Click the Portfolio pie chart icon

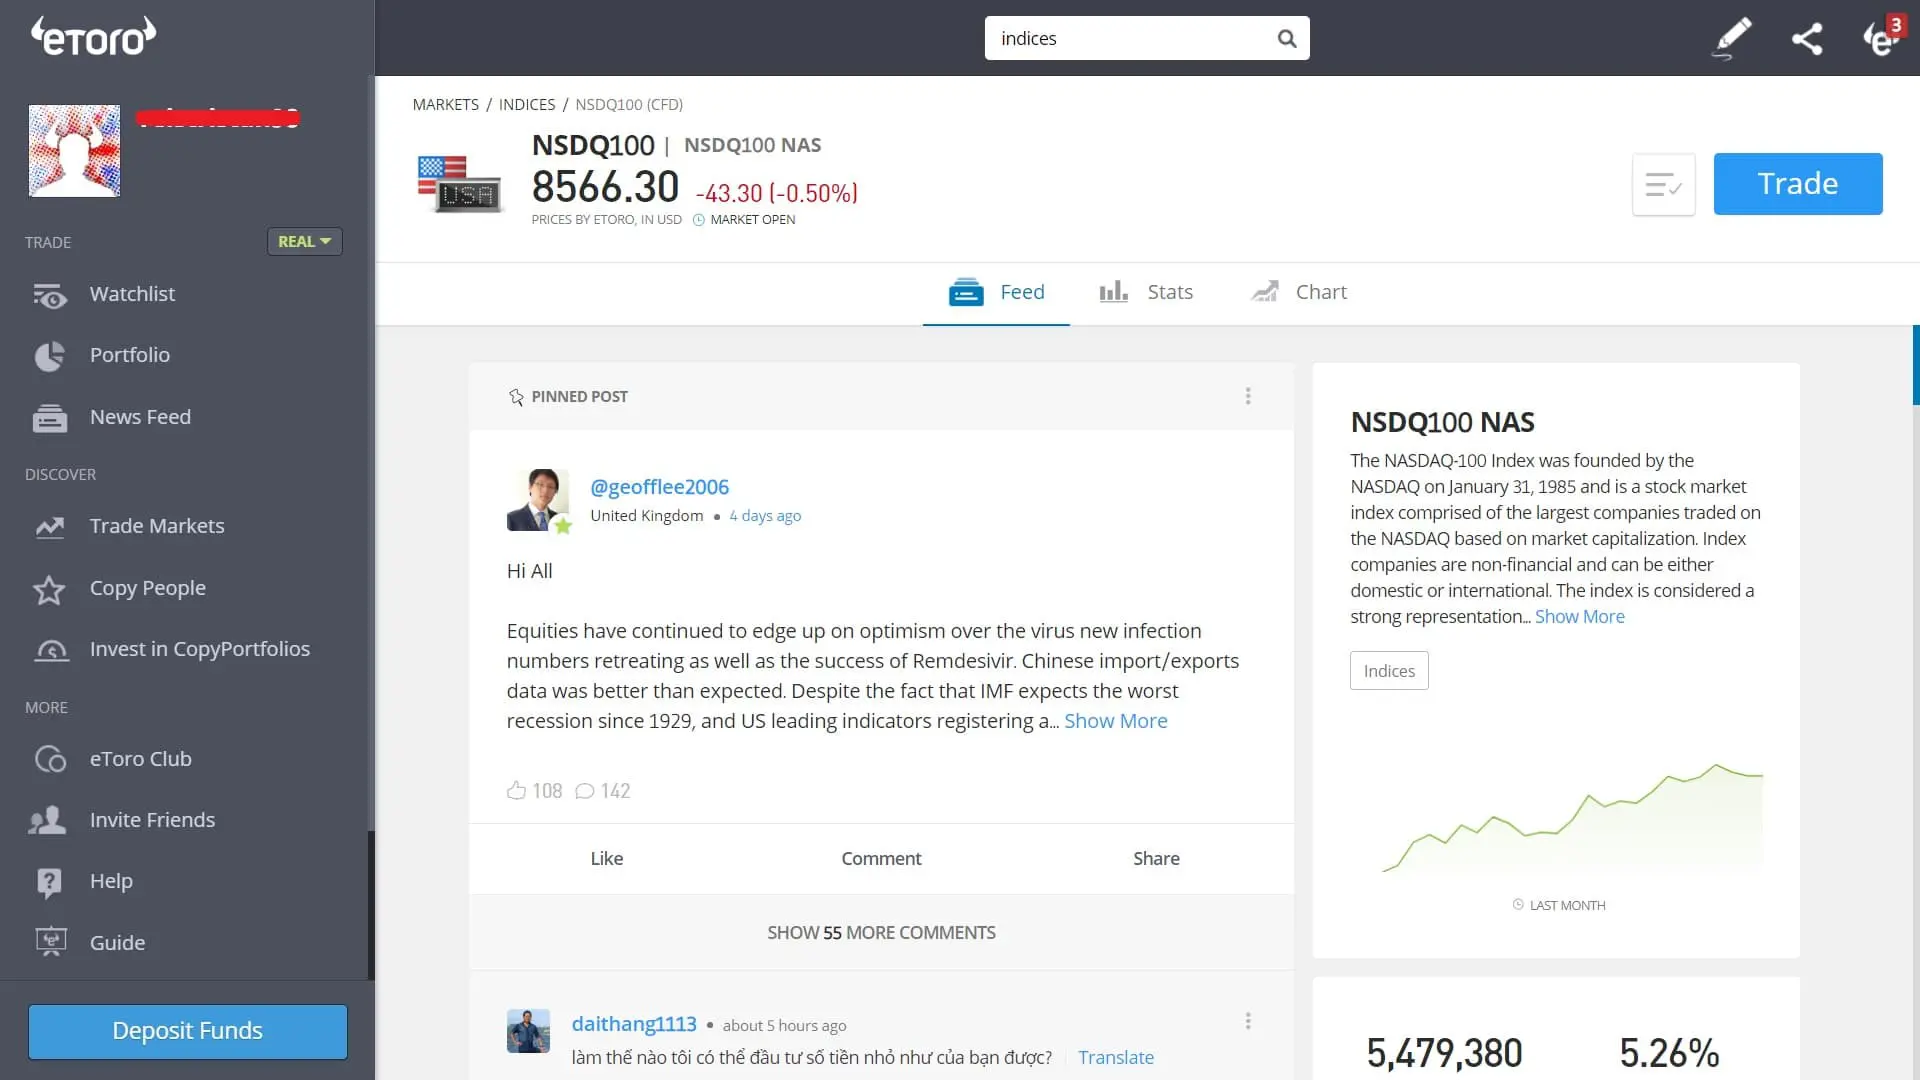(49, 356)
